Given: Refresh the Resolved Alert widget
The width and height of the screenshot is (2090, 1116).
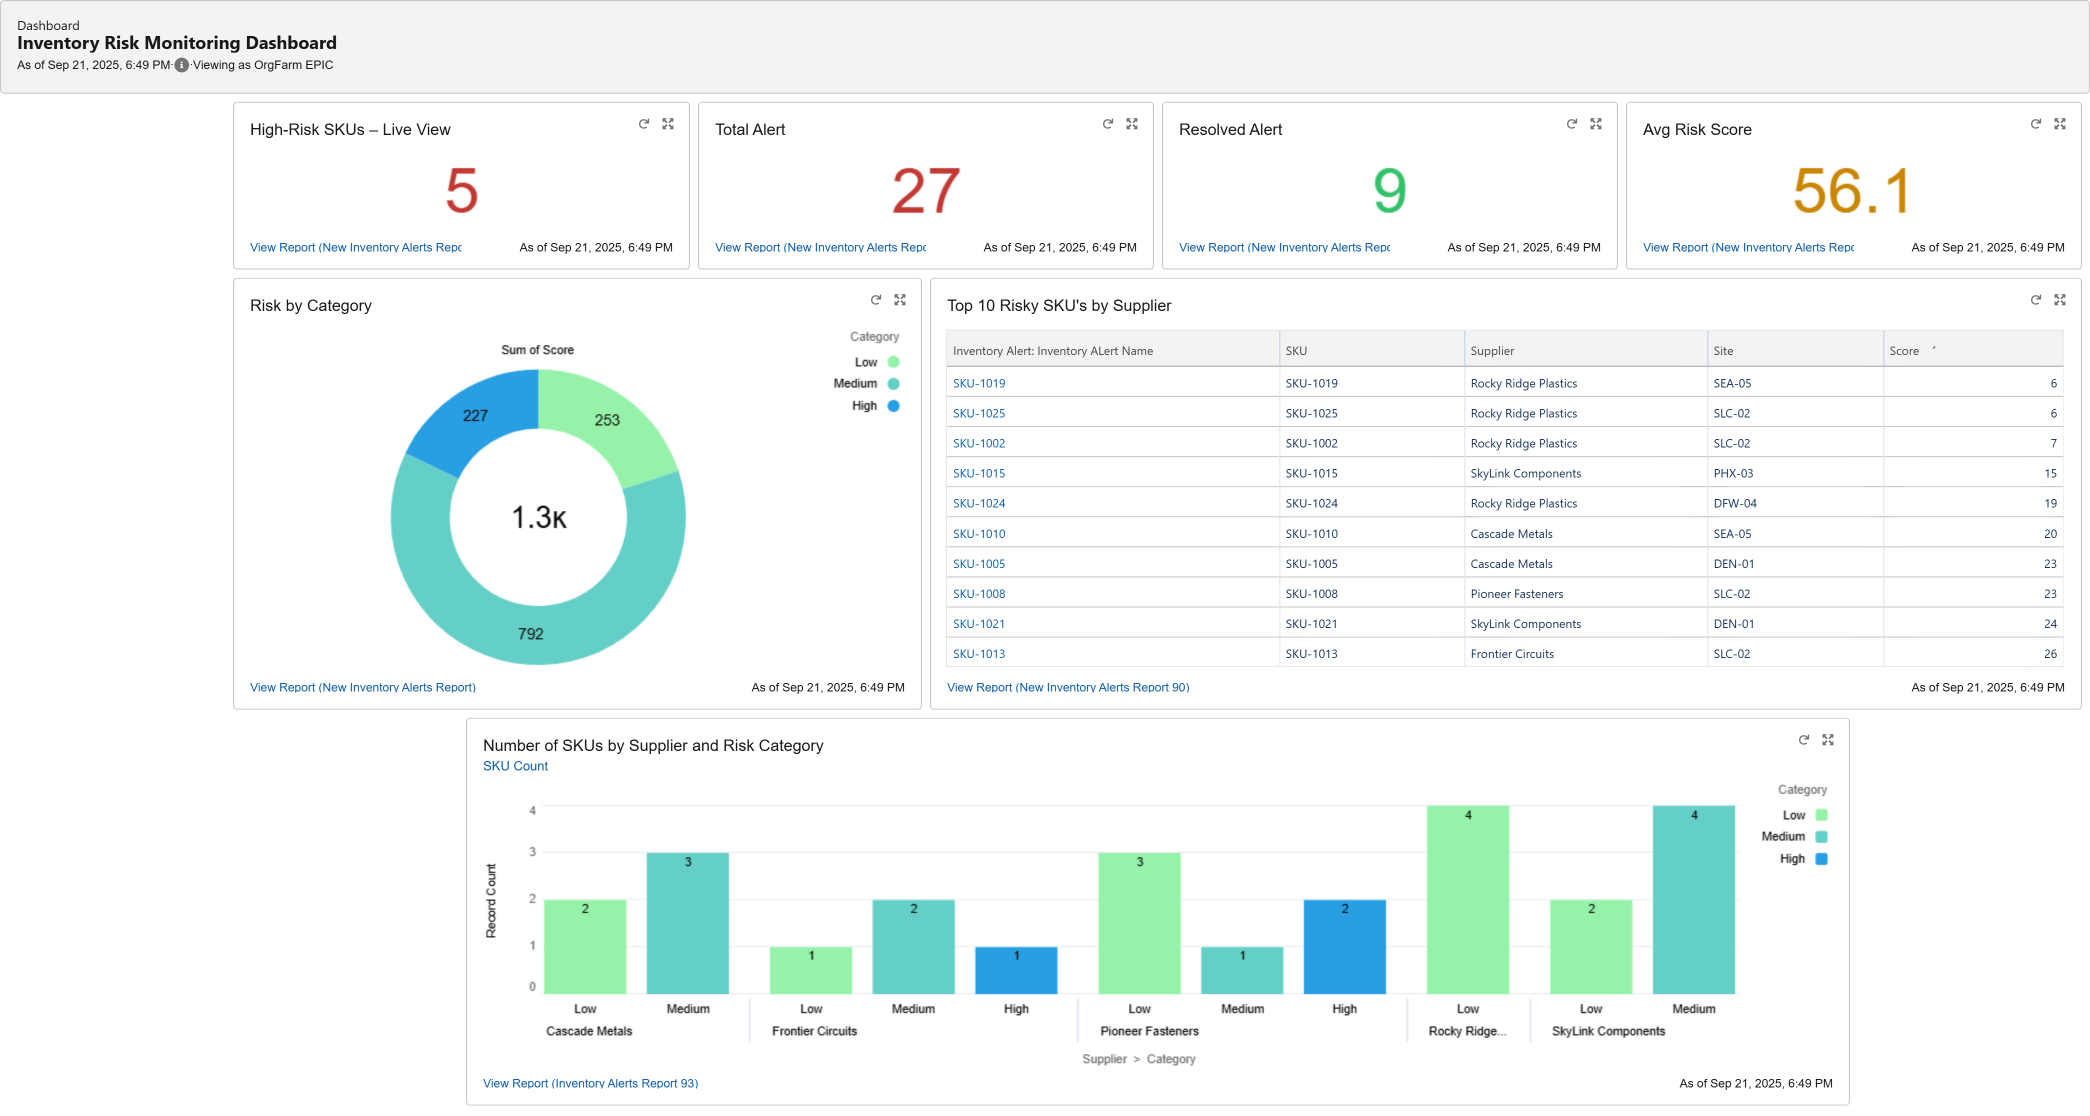Looking at the screenshot, I should tap(1572, 124).
